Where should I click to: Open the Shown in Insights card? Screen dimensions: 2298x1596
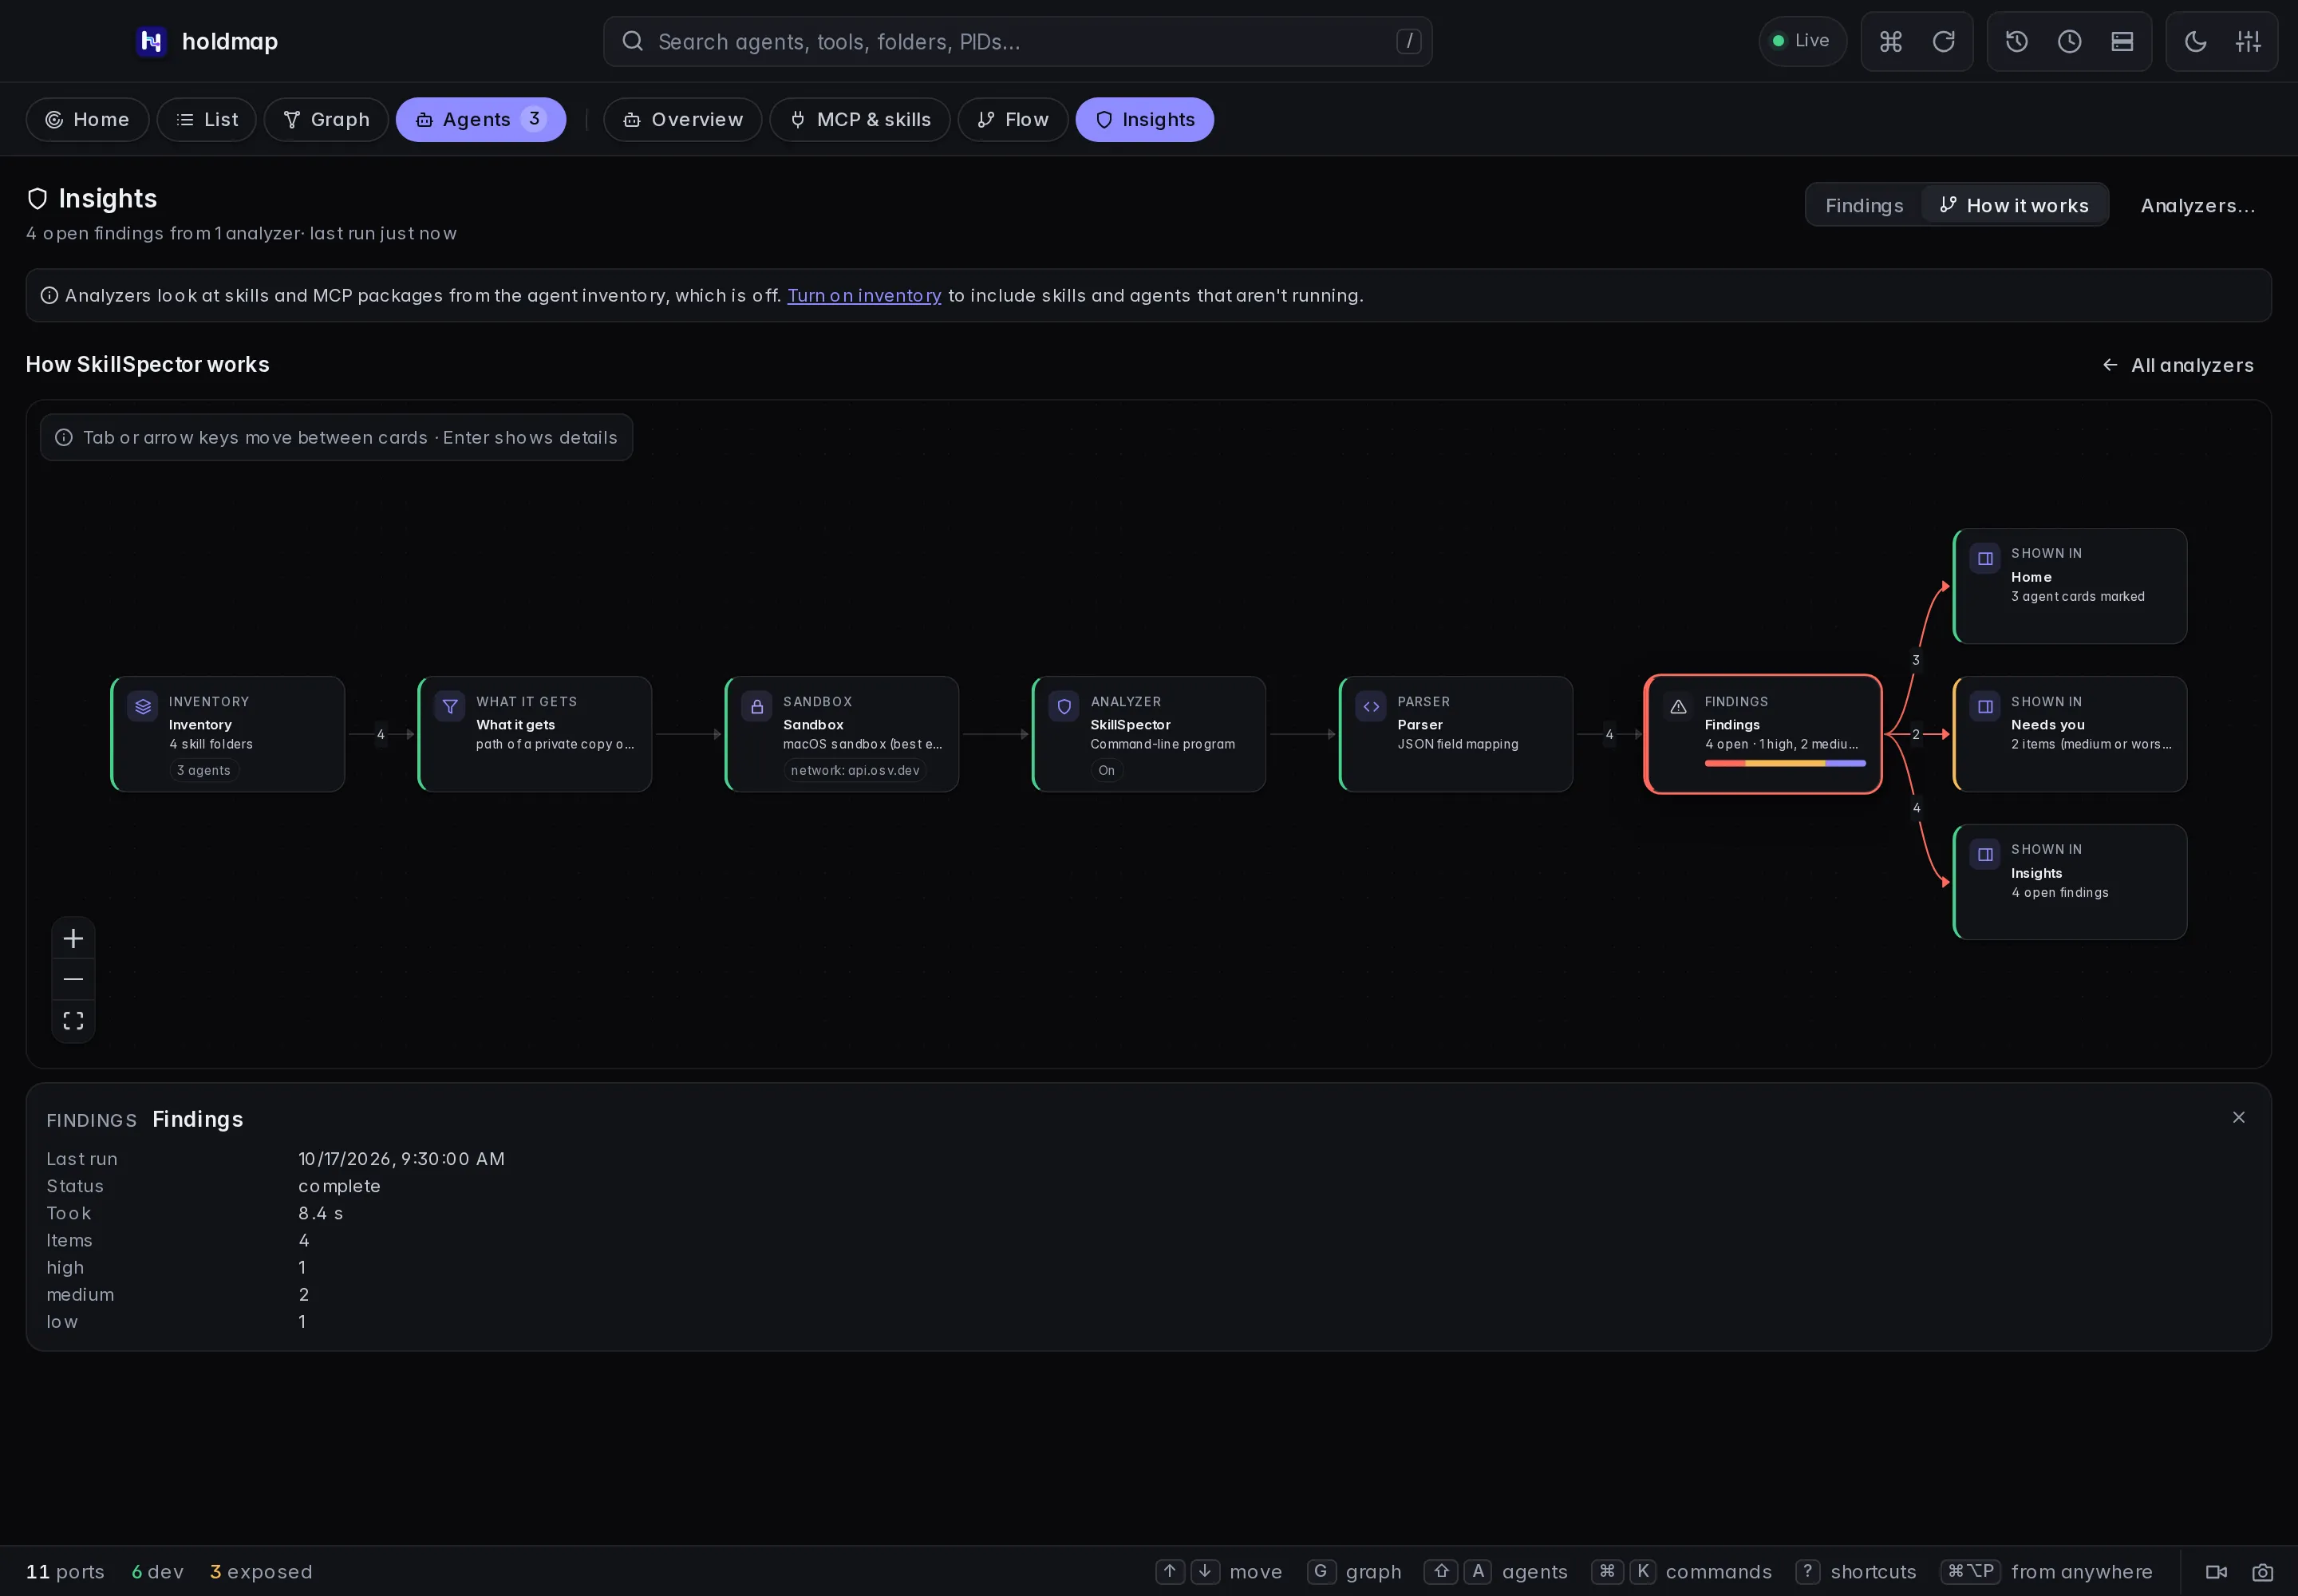(2070, 882)
